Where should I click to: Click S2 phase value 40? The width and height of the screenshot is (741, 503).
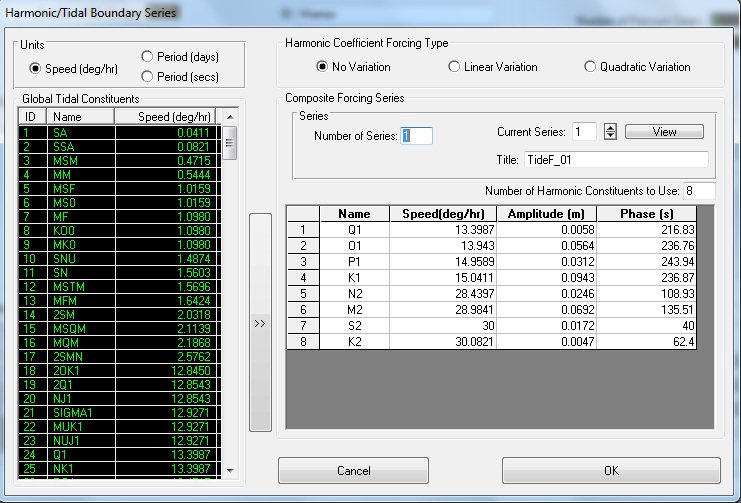(646, 326)
